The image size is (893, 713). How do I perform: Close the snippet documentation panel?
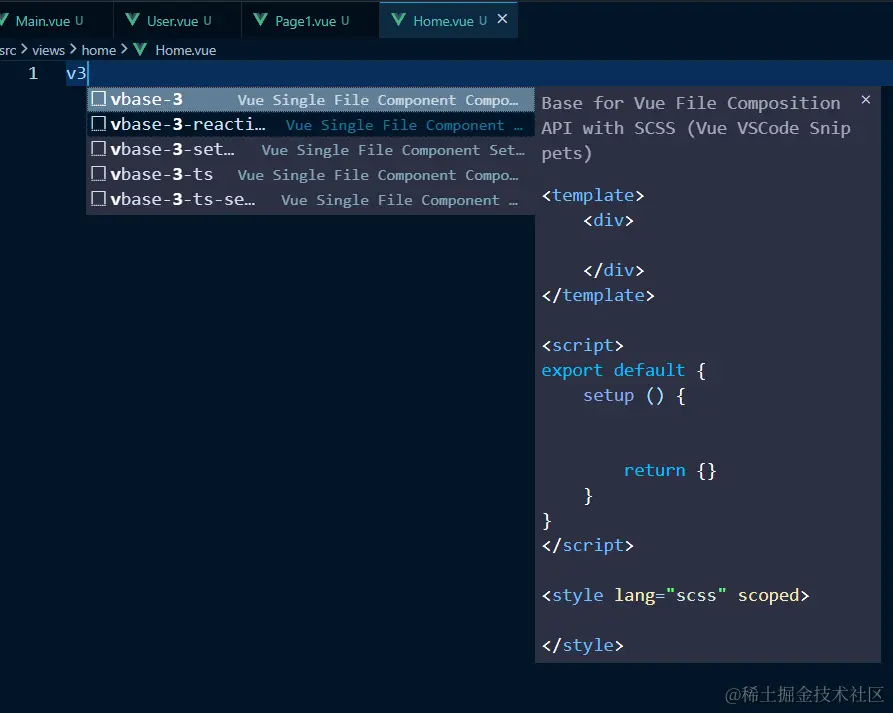(866, 100)
